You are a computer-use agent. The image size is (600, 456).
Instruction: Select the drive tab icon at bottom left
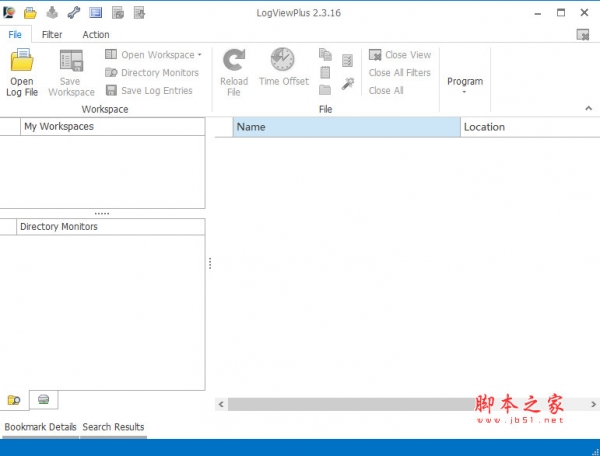[x=44, y=400]
